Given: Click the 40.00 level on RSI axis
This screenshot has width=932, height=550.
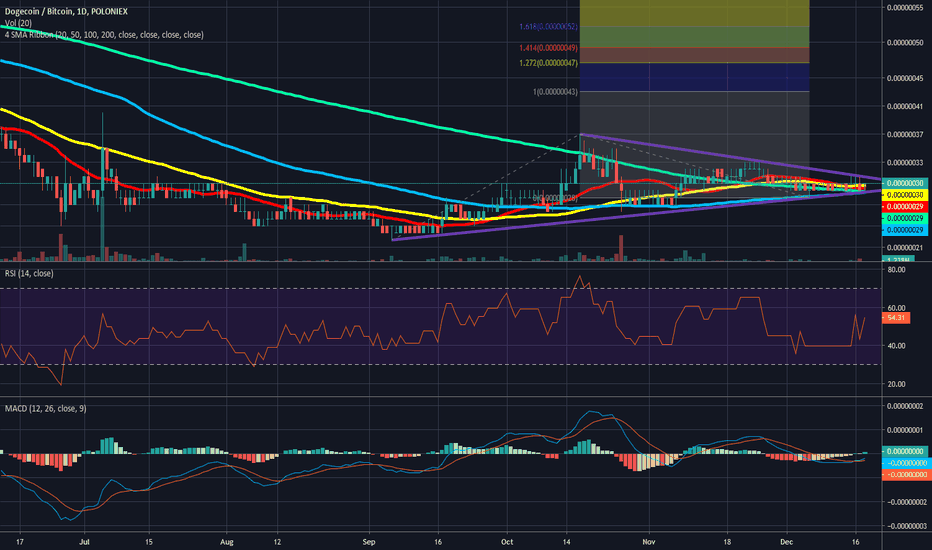Looking at the screenshot, I should [x=896, y=346].
